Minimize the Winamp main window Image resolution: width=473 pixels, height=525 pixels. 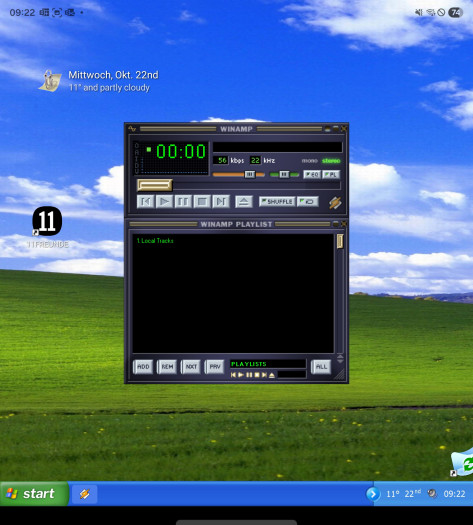click(x=328, y=129)
